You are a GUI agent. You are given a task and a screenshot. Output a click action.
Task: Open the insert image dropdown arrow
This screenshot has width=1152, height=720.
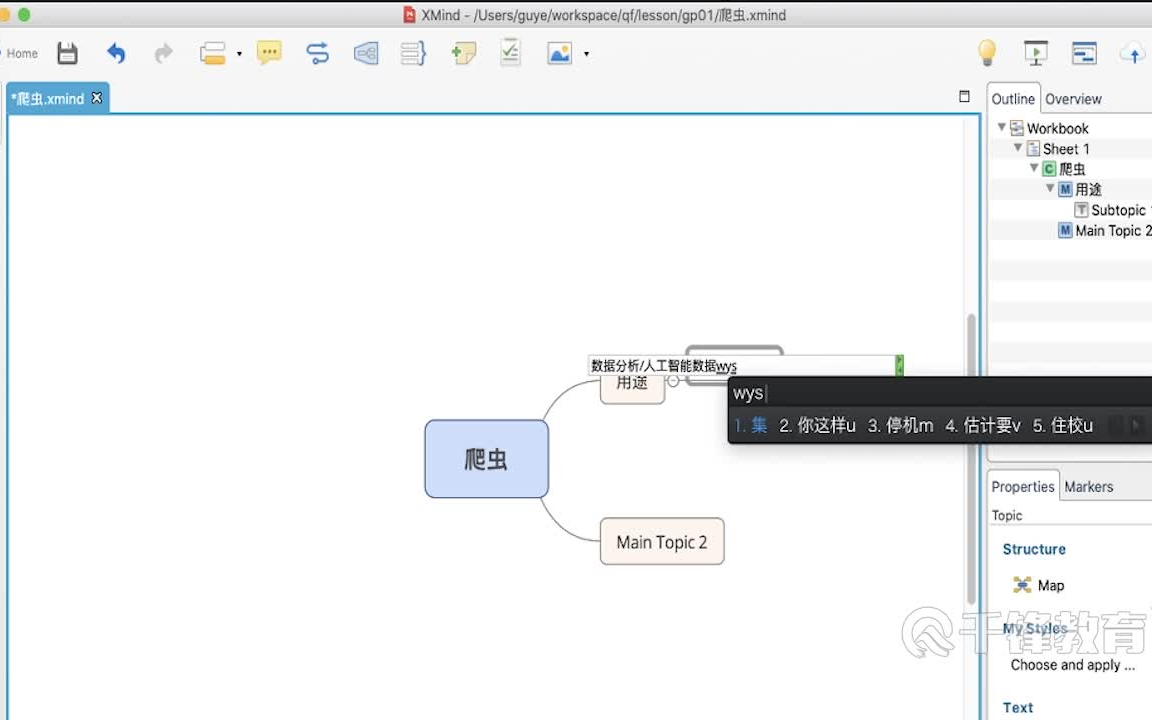point(585,55)
